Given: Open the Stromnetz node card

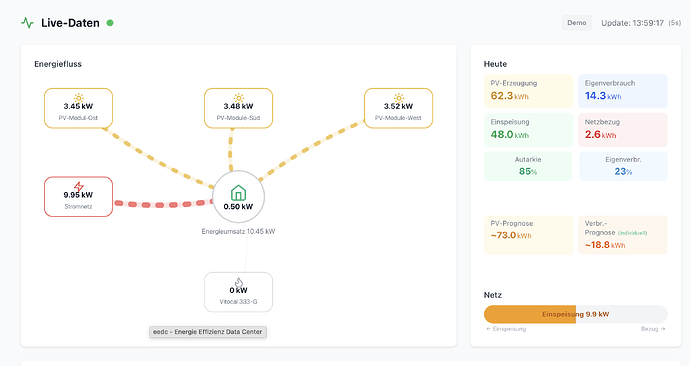Looking at the screenshot, I should click(x=78, y=197).
